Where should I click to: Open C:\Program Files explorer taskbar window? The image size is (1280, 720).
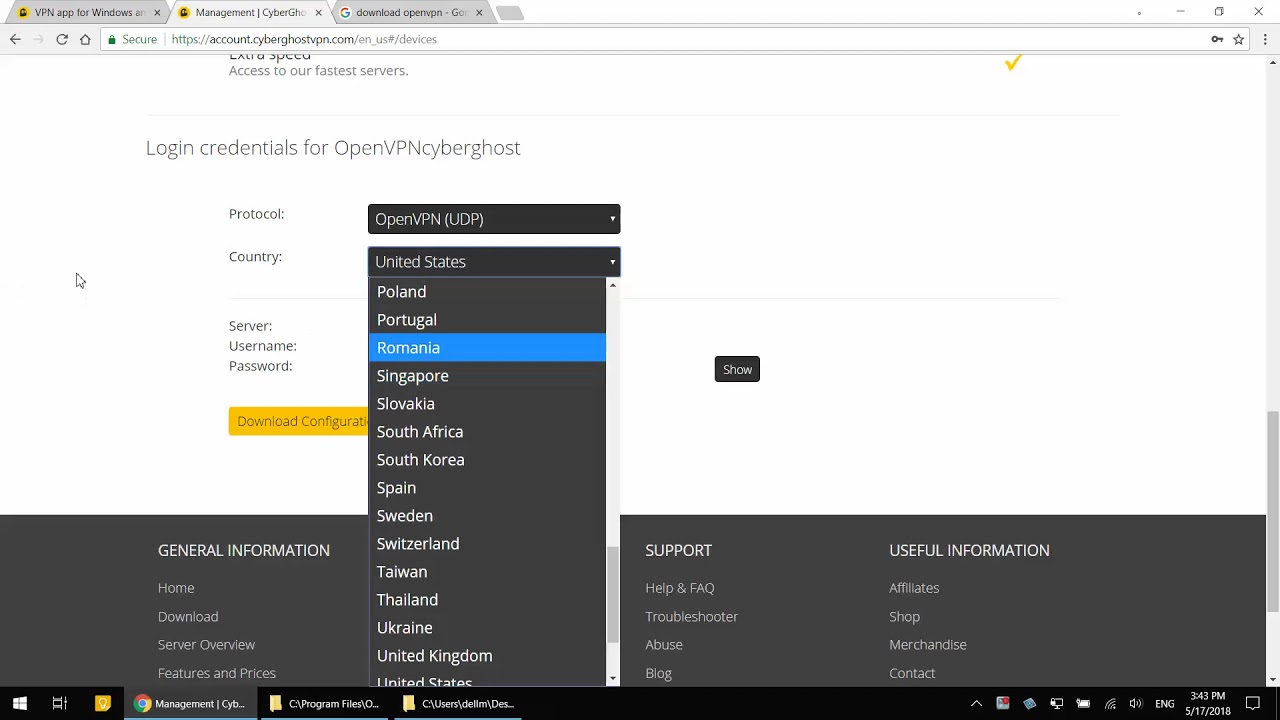(x=325, y=703)
